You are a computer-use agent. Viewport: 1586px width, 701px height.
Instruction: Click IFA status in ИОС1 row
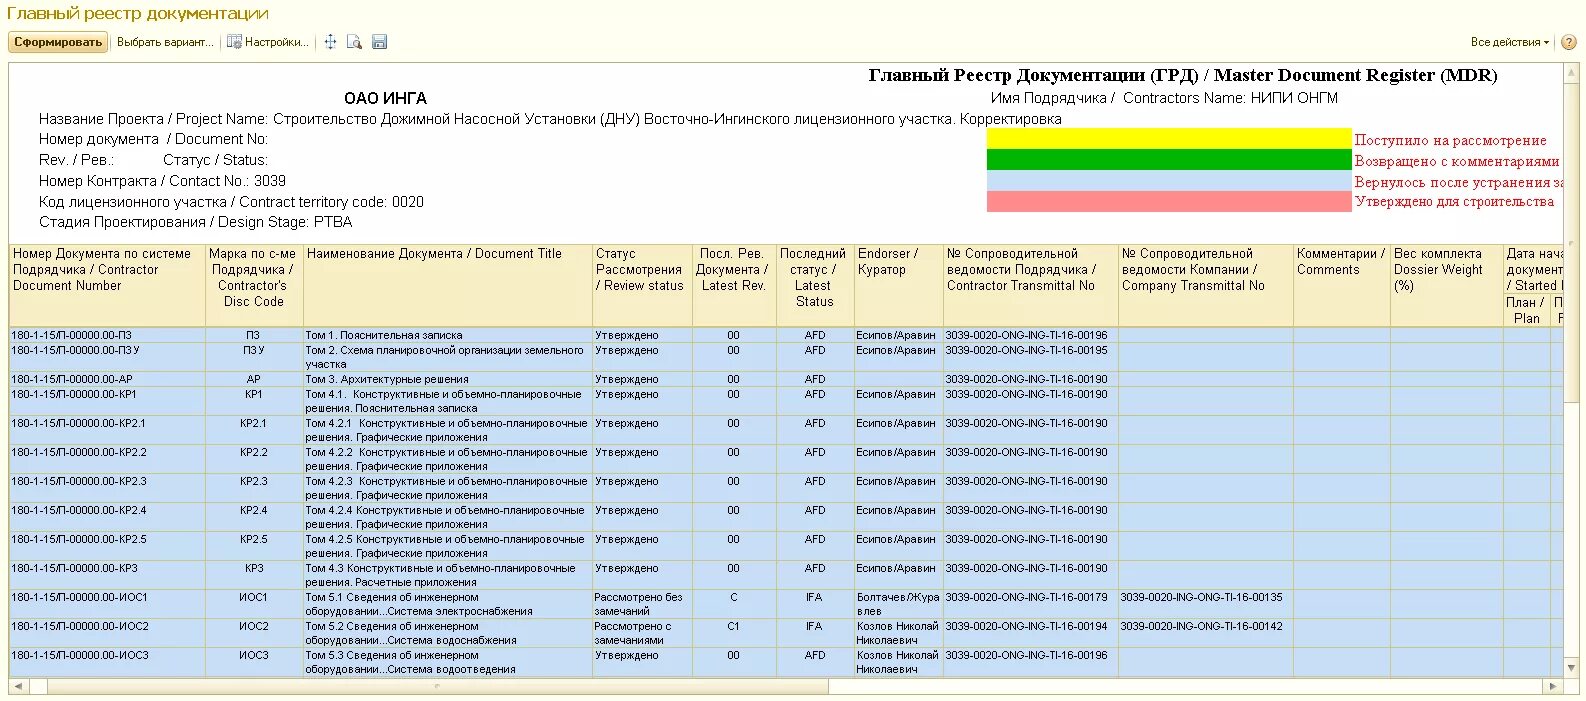point(815,604)
